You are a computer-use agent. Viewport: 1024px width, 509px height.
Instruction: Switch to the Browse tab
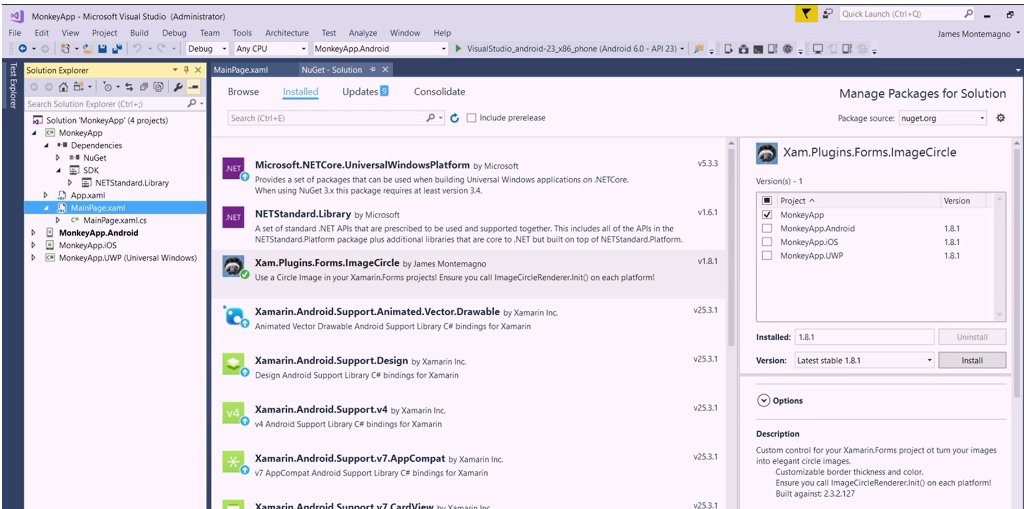tap(243, 91)
